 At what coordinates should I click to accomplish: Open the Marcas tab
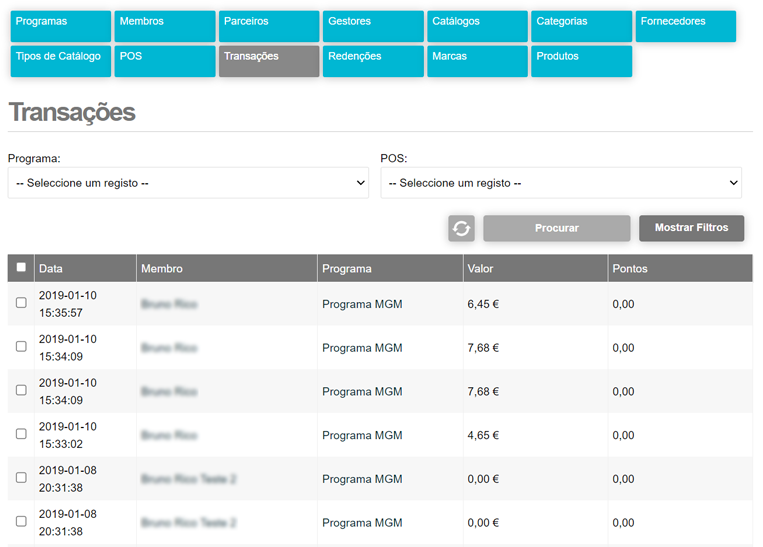477,61
